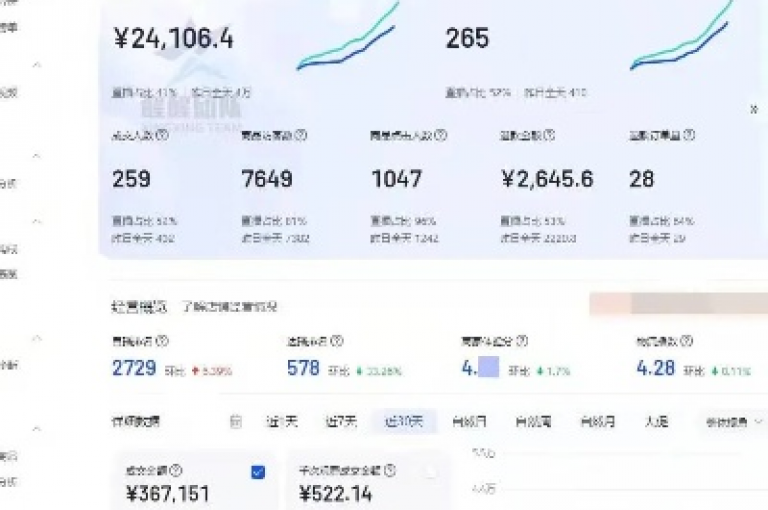Click the green 0.11% change indicator
This screenshot has width=768, height=510.
click(731, 371)
